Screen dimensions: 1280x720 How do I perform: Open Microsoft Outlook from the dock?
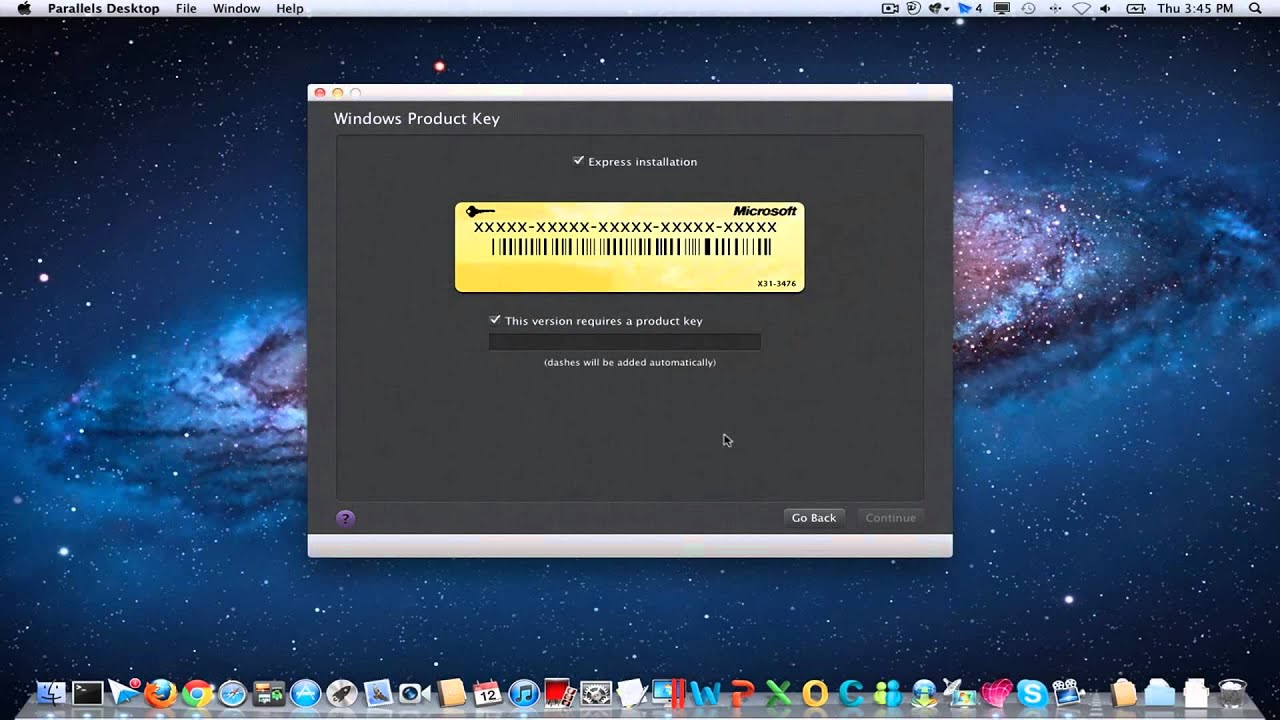point(815,692)
